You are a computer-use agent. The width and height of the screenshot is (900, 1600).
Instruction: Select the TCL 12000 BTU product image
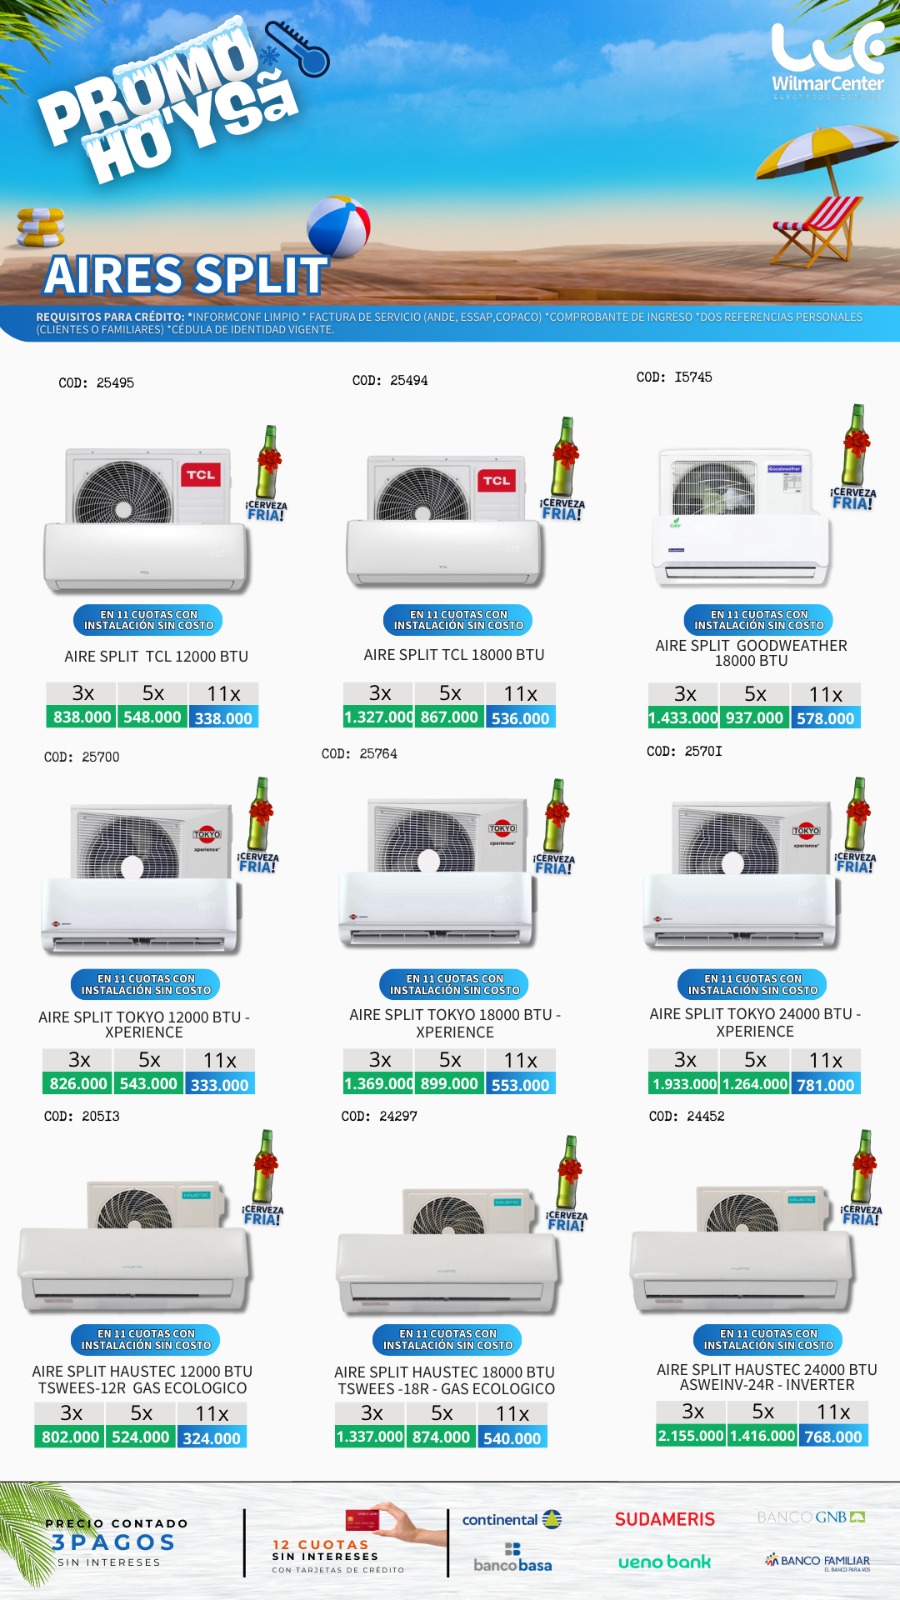147,520
